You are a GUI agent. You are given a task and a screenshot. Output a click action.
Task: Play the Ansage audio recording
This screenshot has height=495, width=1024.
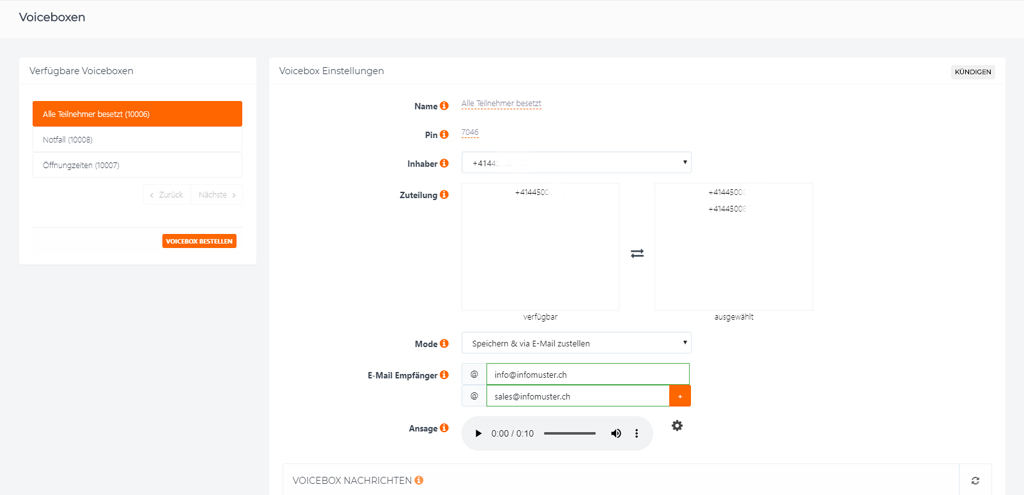coord(478,434)
